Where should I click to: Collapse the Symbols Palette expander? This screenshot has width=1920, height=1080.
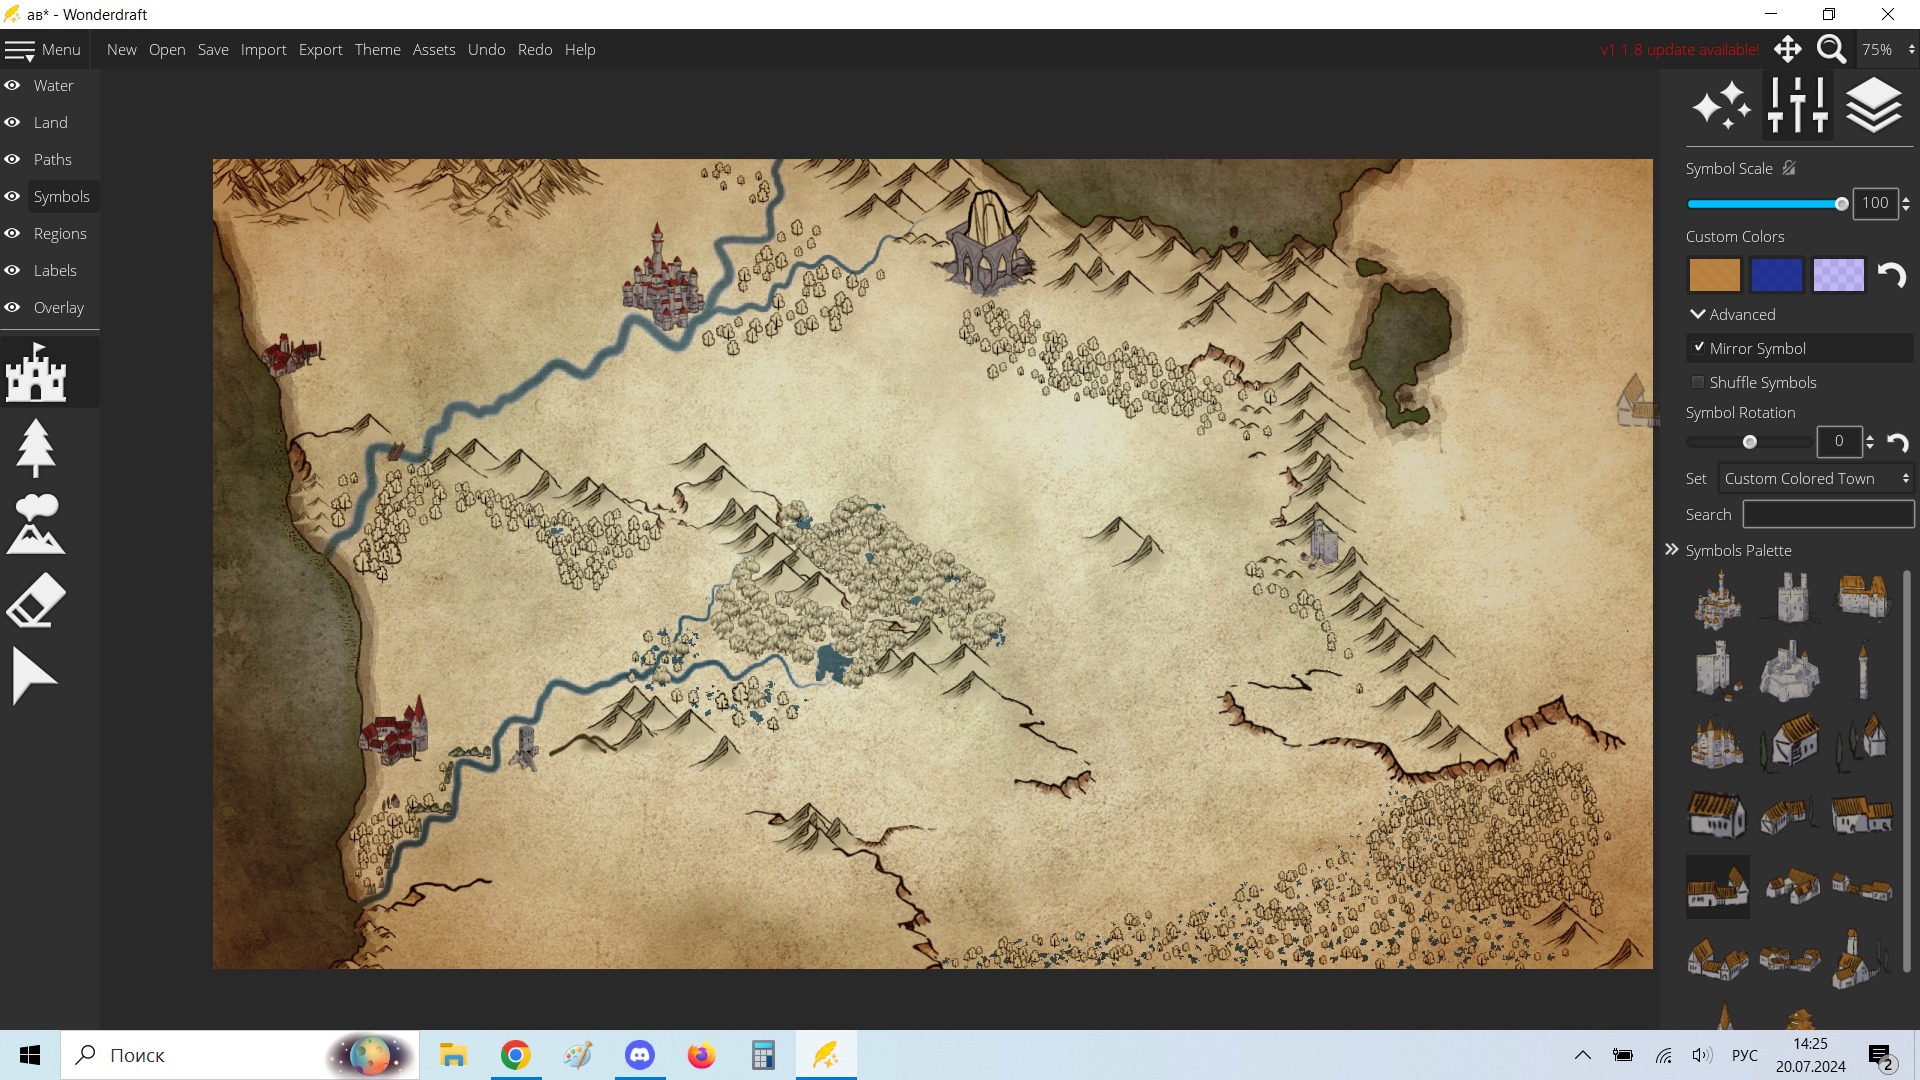pos(1672,551)
